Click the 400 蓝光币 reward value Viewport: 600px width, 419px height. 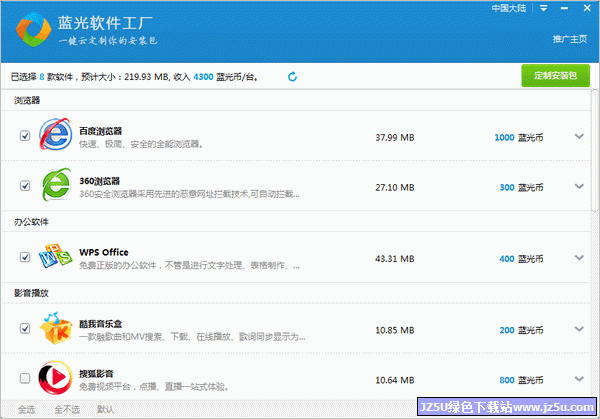tap(521, 259)
